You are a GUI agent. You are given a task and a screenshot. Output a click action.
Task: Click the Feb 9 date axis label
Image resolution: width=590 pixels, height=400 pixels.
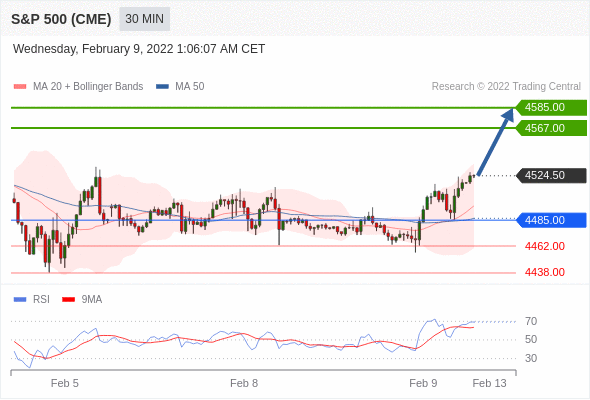click(x=423, y=383)
